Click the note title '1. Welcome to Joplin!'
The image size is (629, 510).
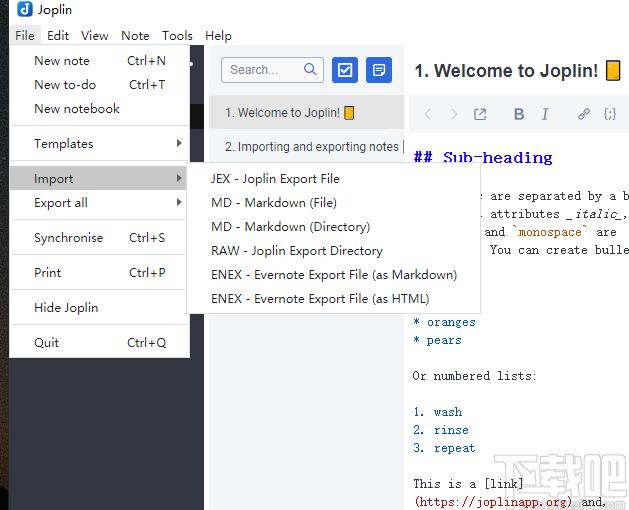[x=506, y=71]
